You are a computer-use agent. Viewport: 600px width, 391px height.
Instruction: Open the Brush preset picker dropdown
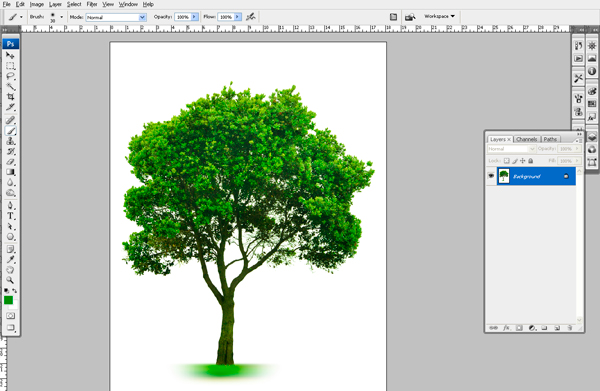(61, 17)
